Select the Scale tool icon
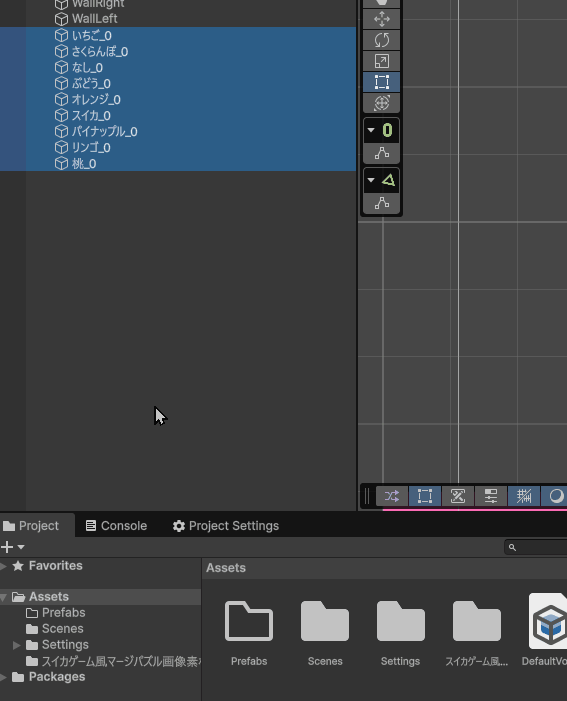The image size is (567, 701). click(381, 61)
